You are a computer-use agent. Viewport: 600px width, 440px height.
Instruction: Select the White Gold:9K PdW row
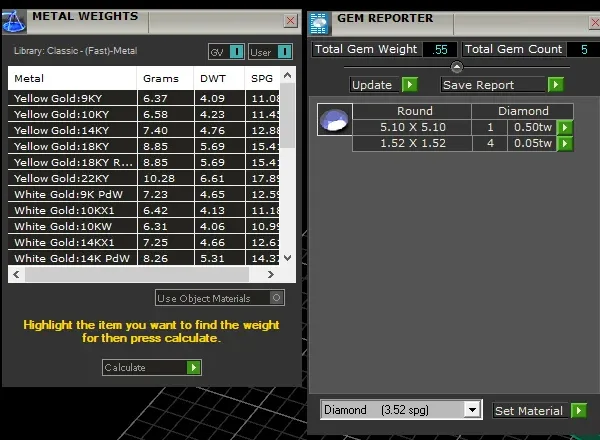click(143, 195)
